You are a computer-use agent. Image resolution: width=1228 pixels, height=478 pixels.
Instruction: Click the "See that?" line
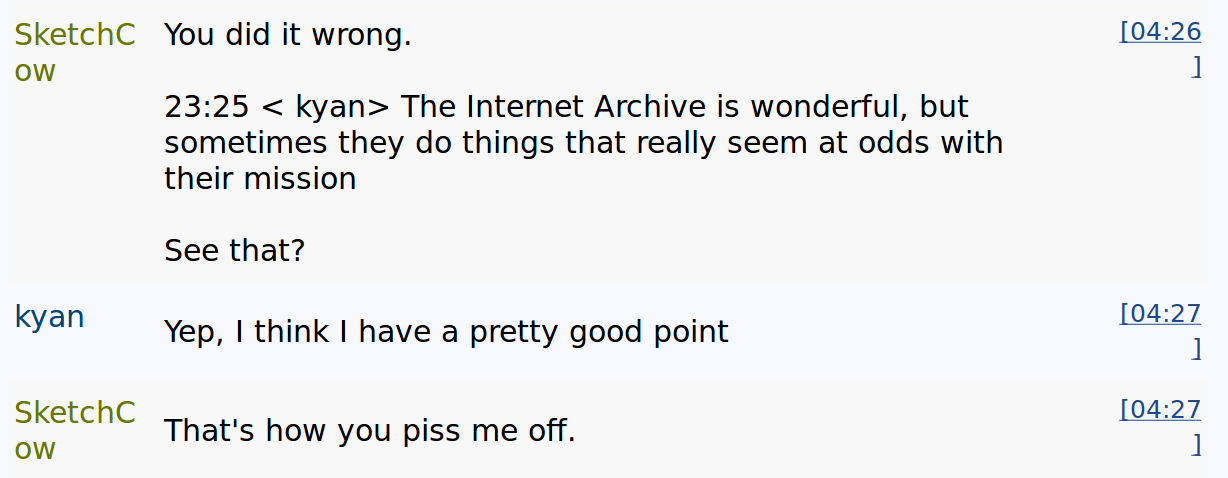point(234,250)
